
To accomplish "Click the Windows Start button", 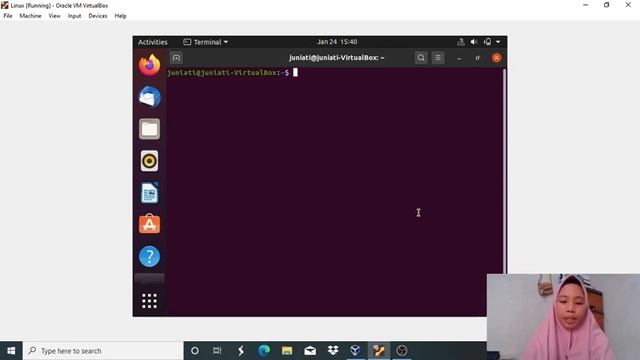I will coord(11,351).
